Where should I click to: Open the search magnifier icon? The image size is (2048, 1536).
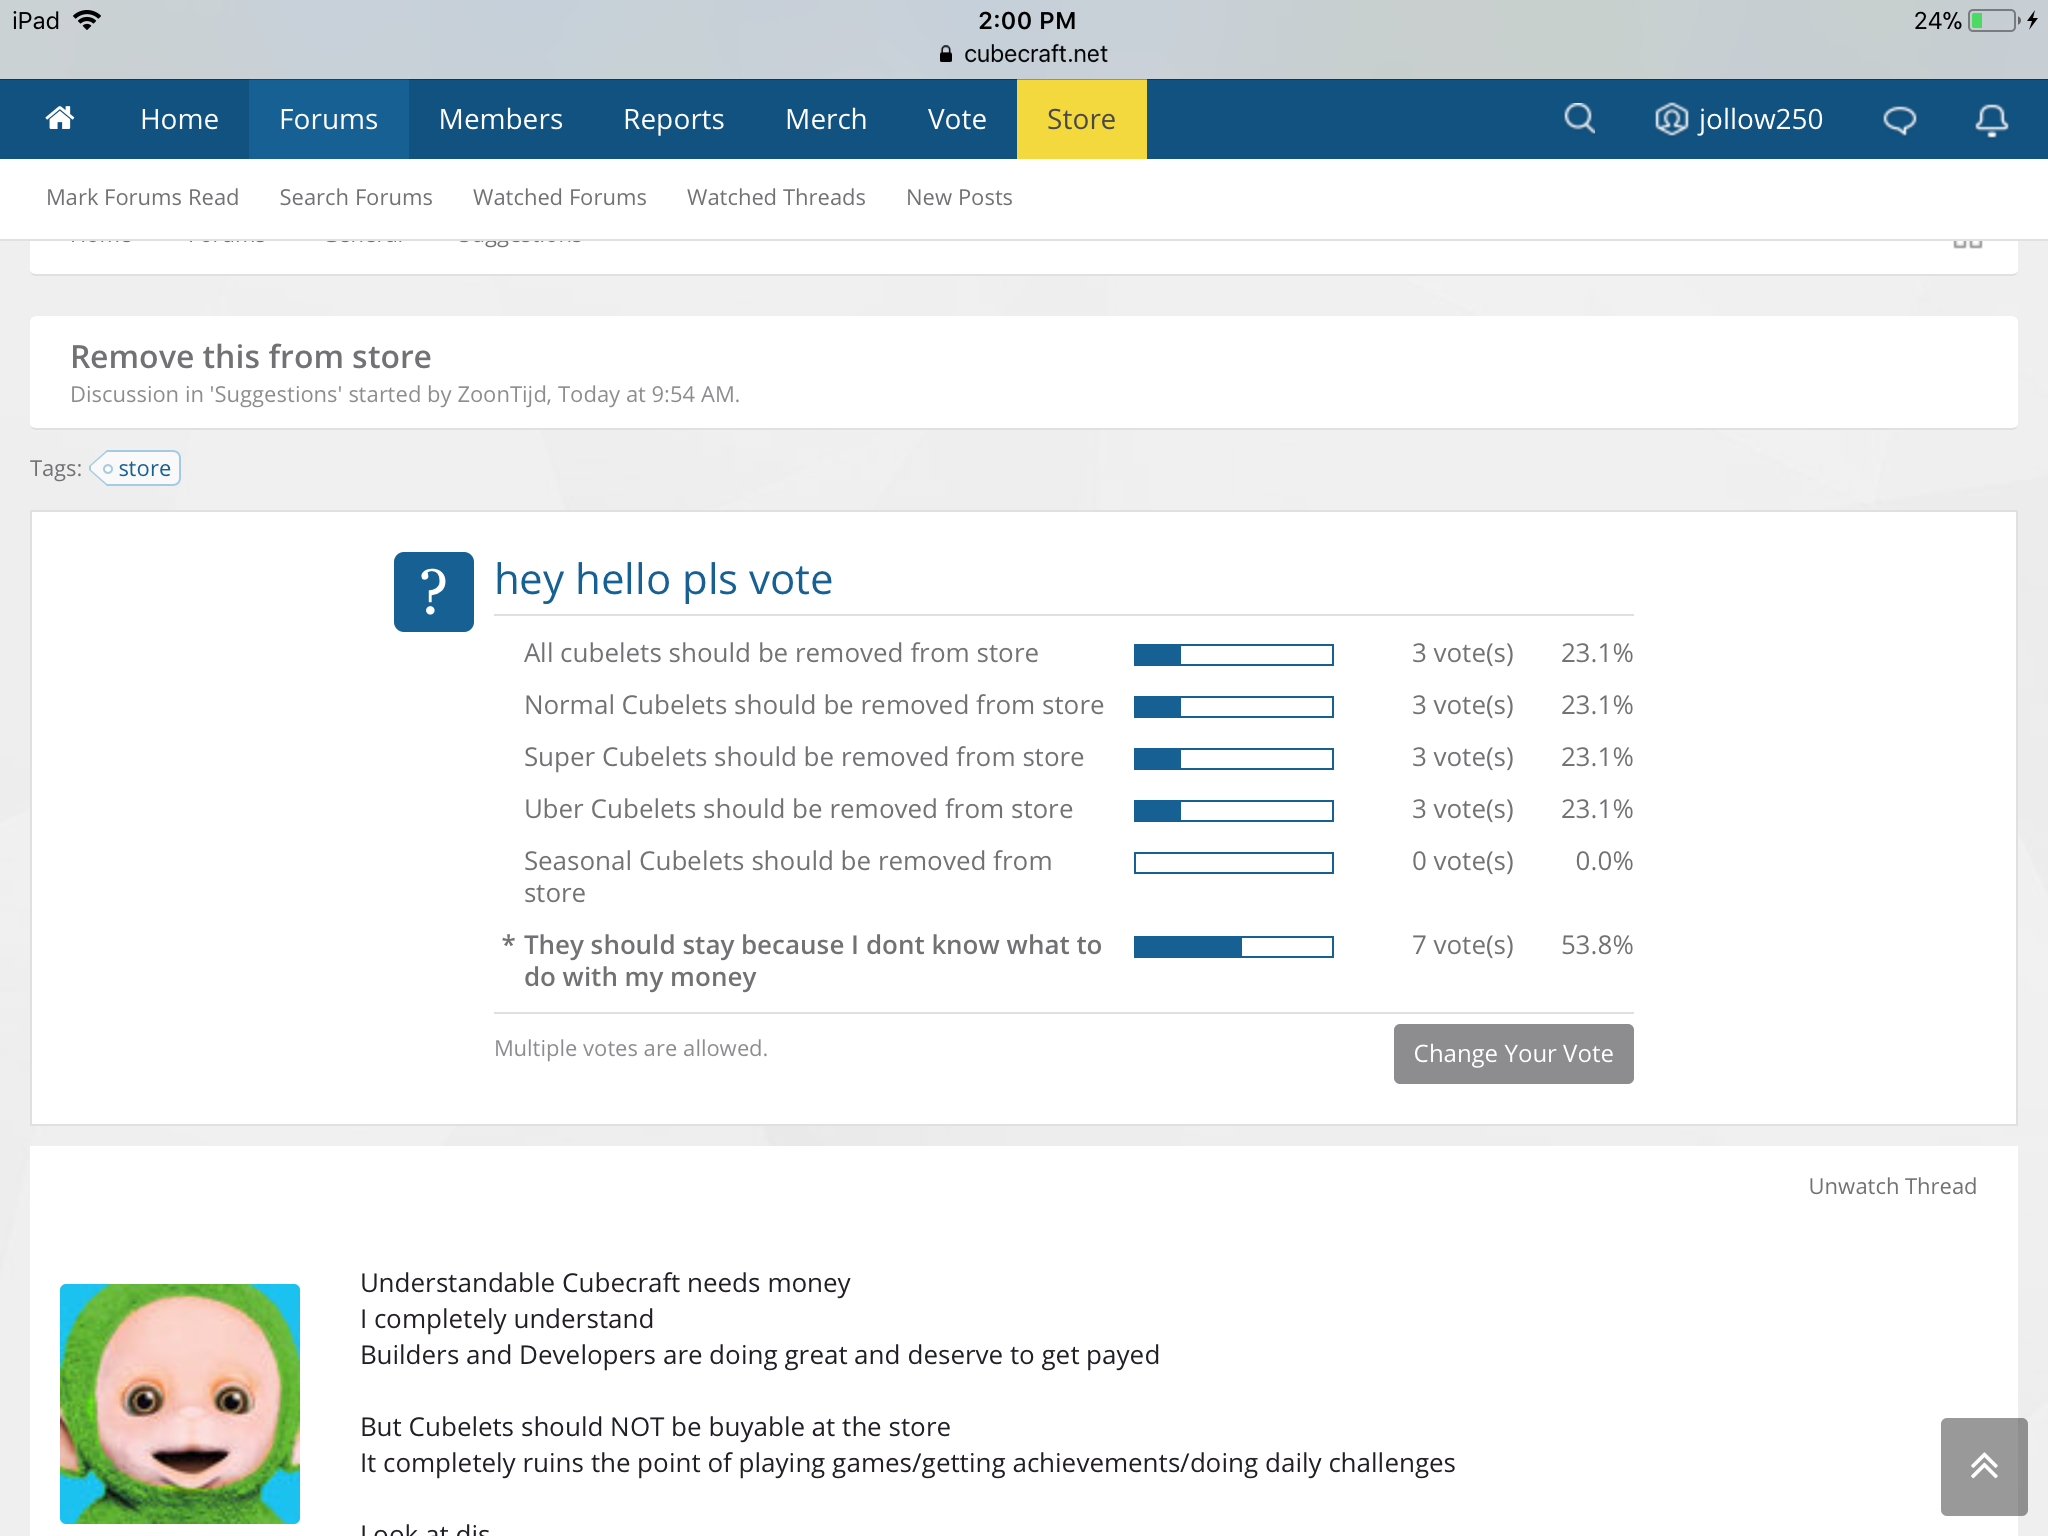pyautogui.click(x=1579, y=119)
